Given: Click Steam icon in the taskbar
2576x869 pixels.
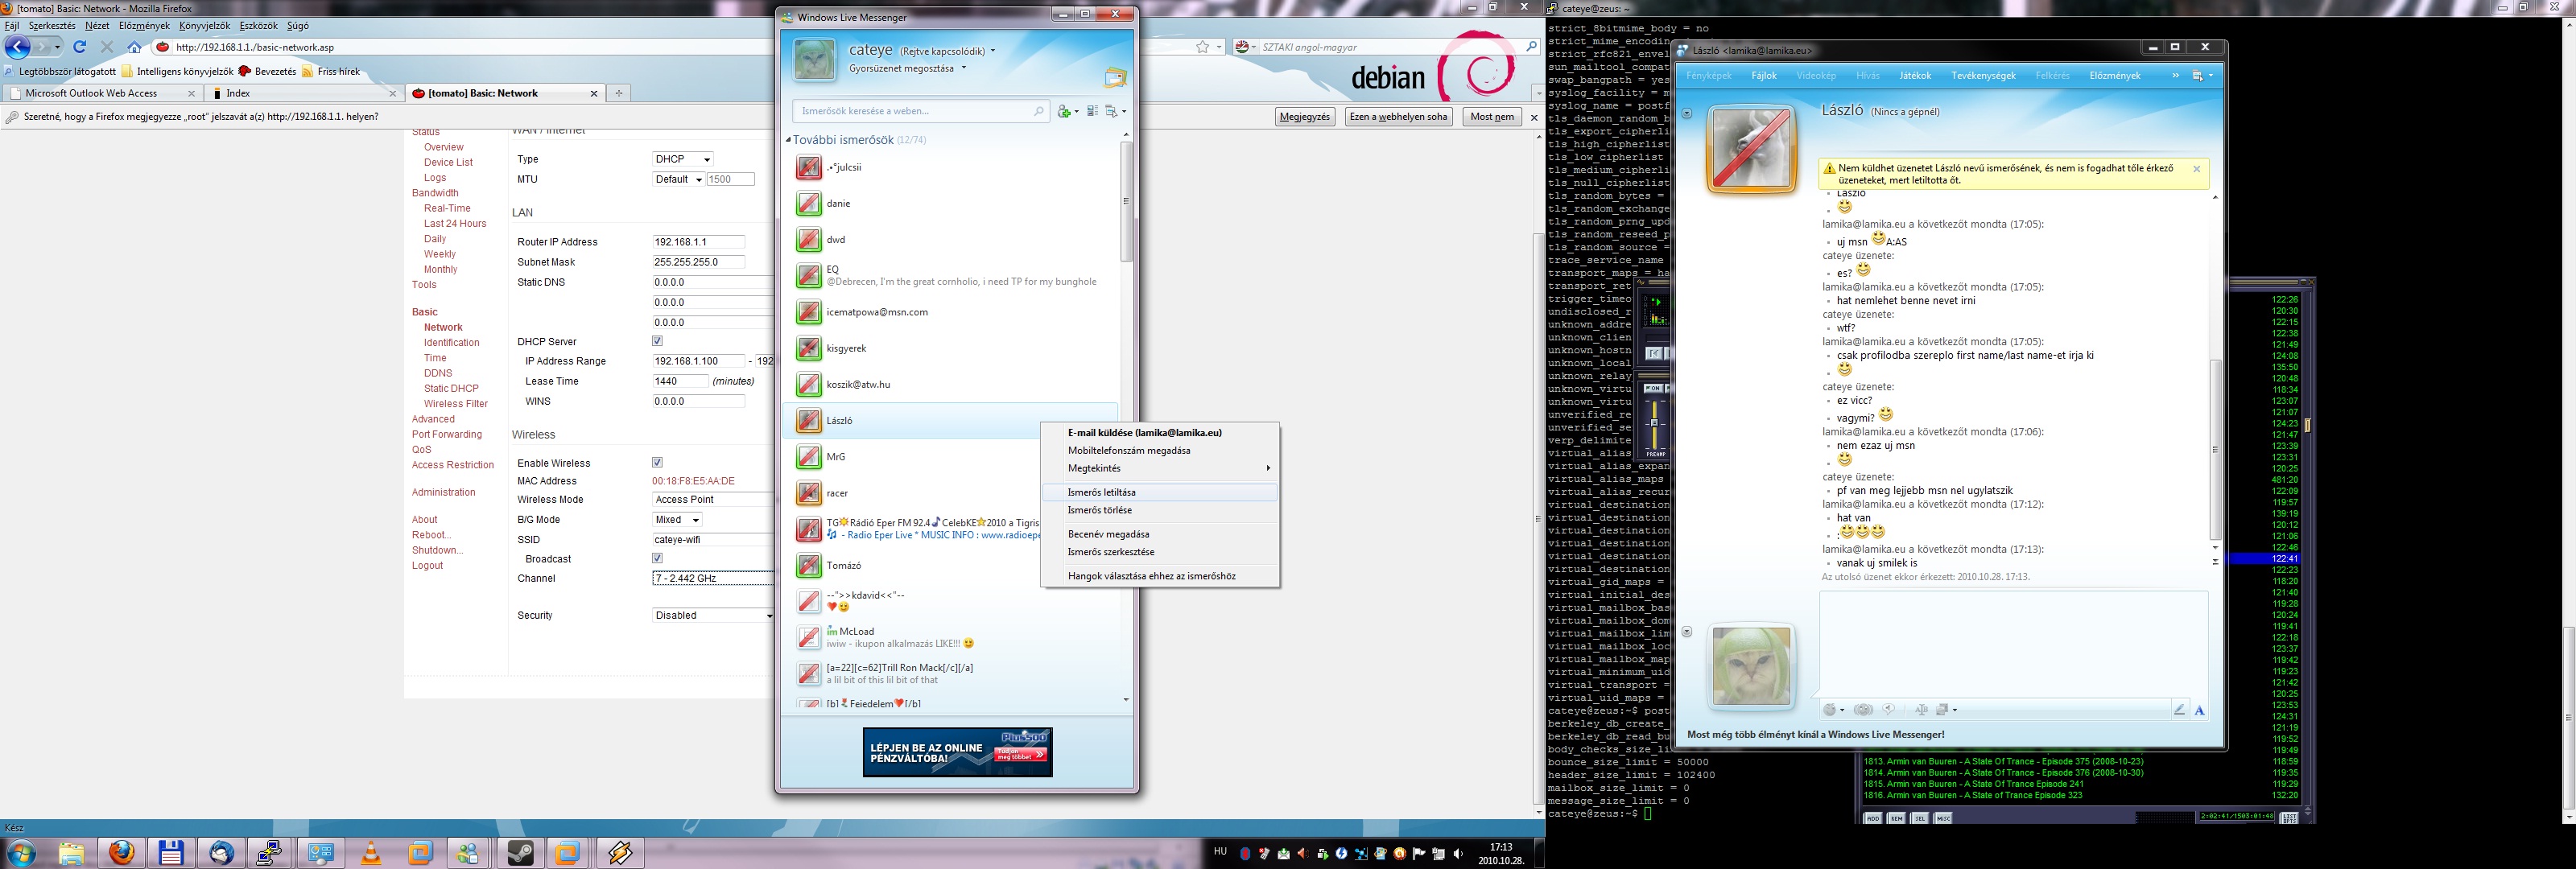Looking at the screenshot, I should coord(520,853).
